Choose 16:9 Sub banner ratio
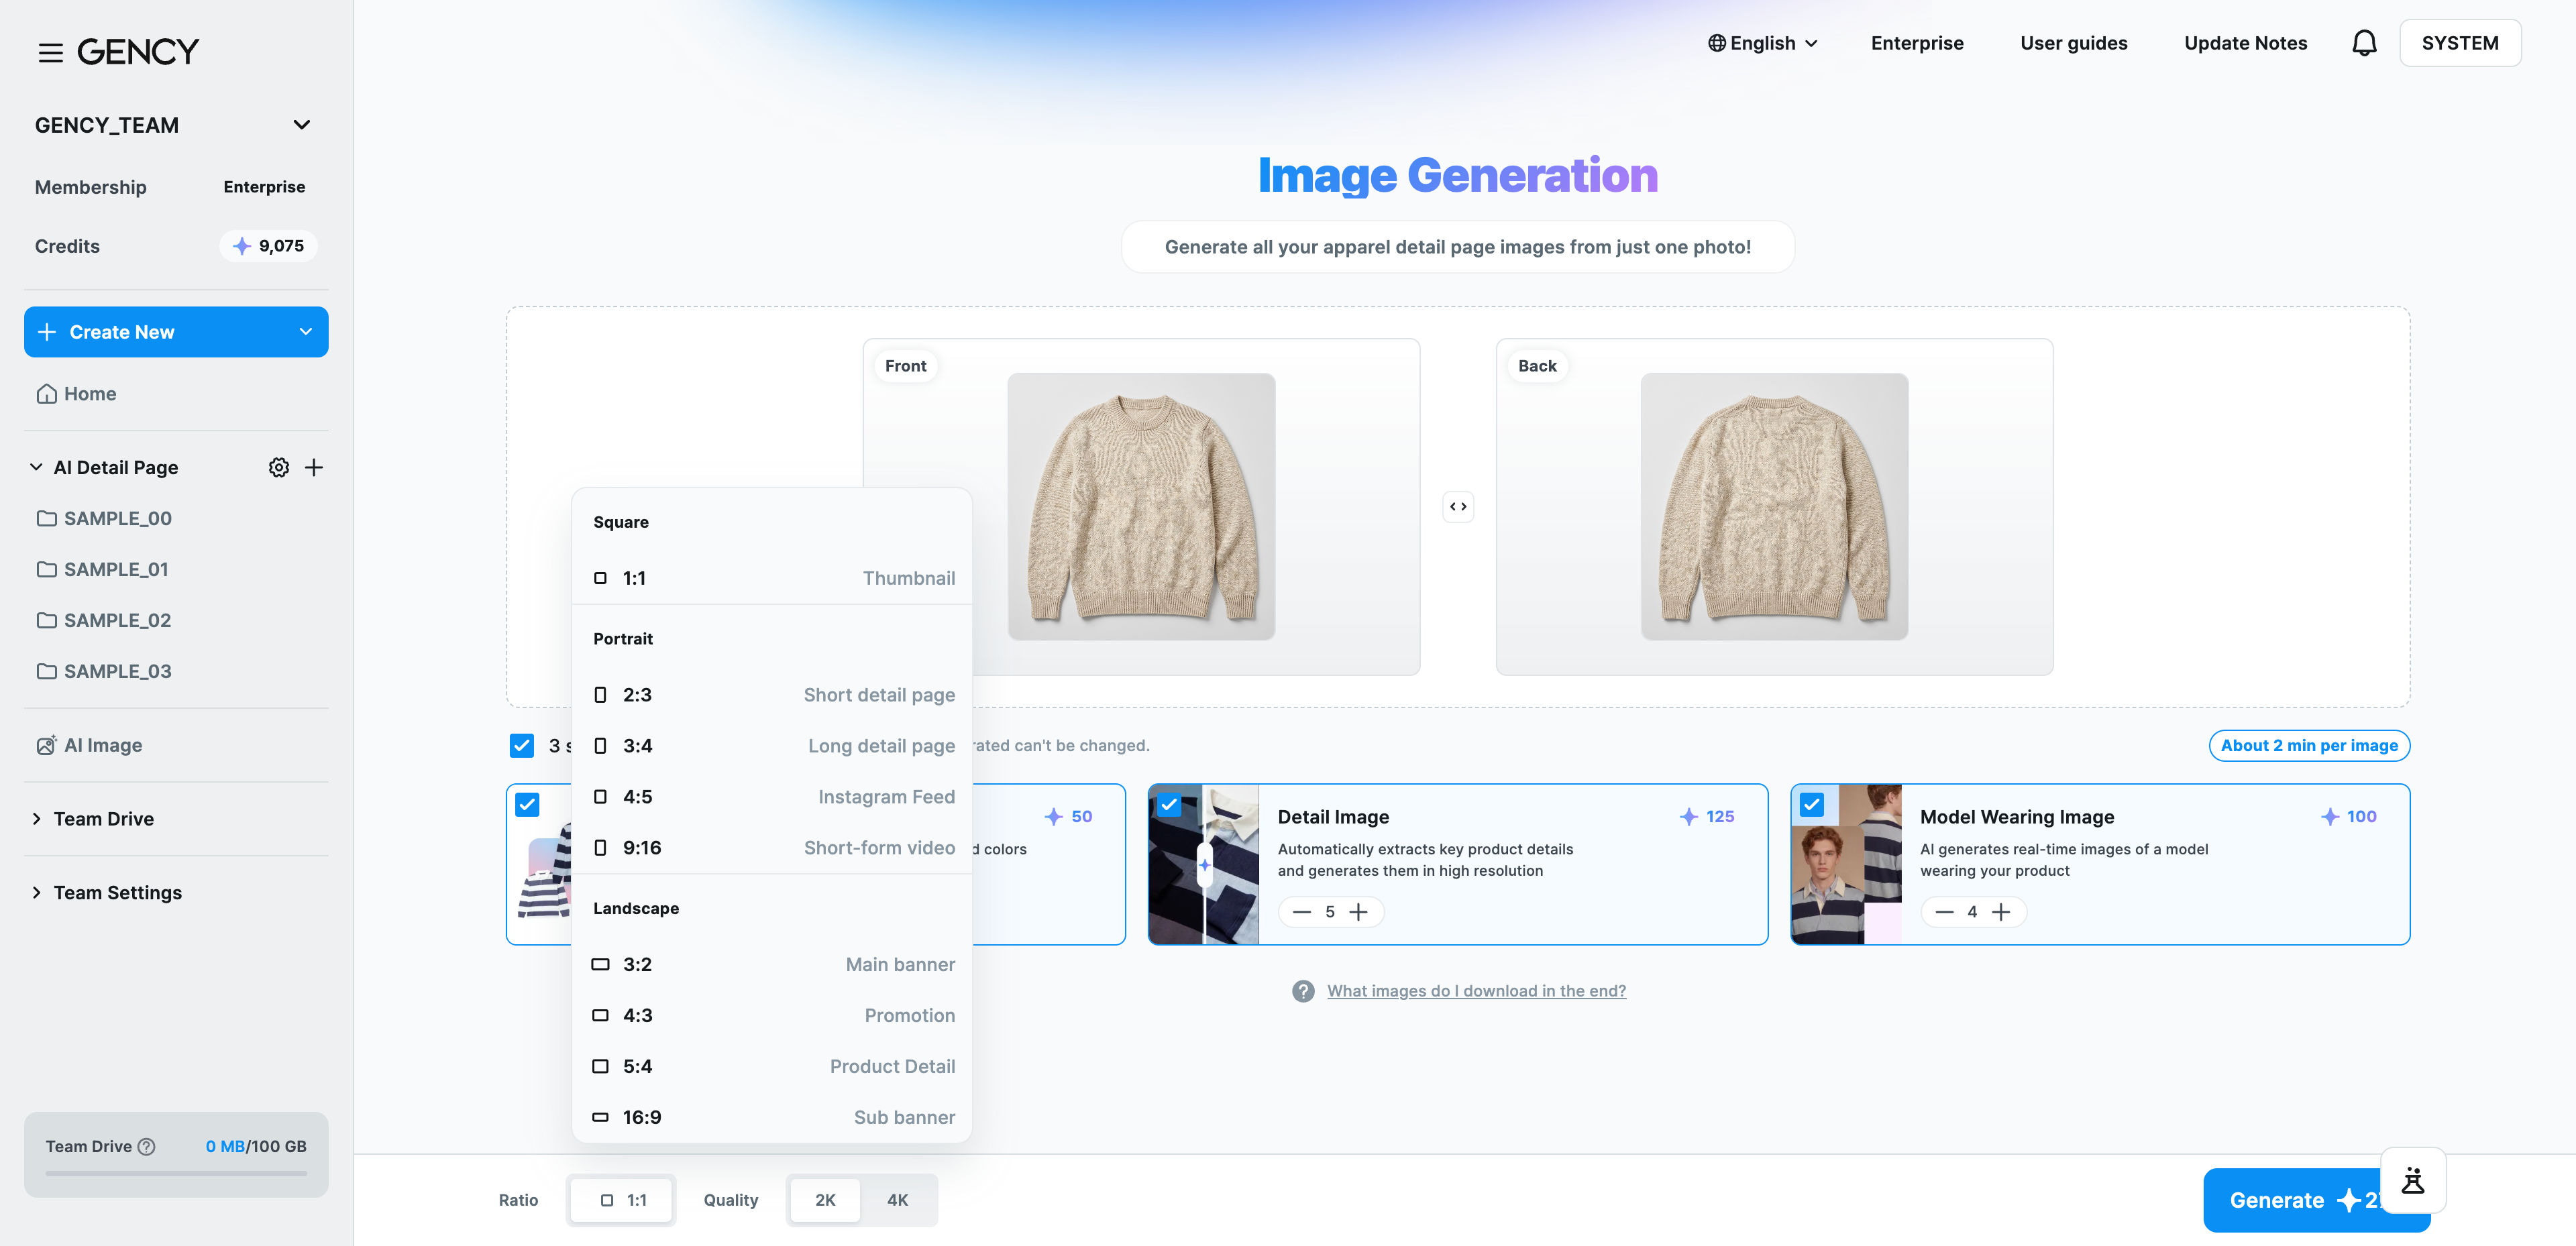The width and height of the screenshot is (2576, 1246). pos(772,1117)
